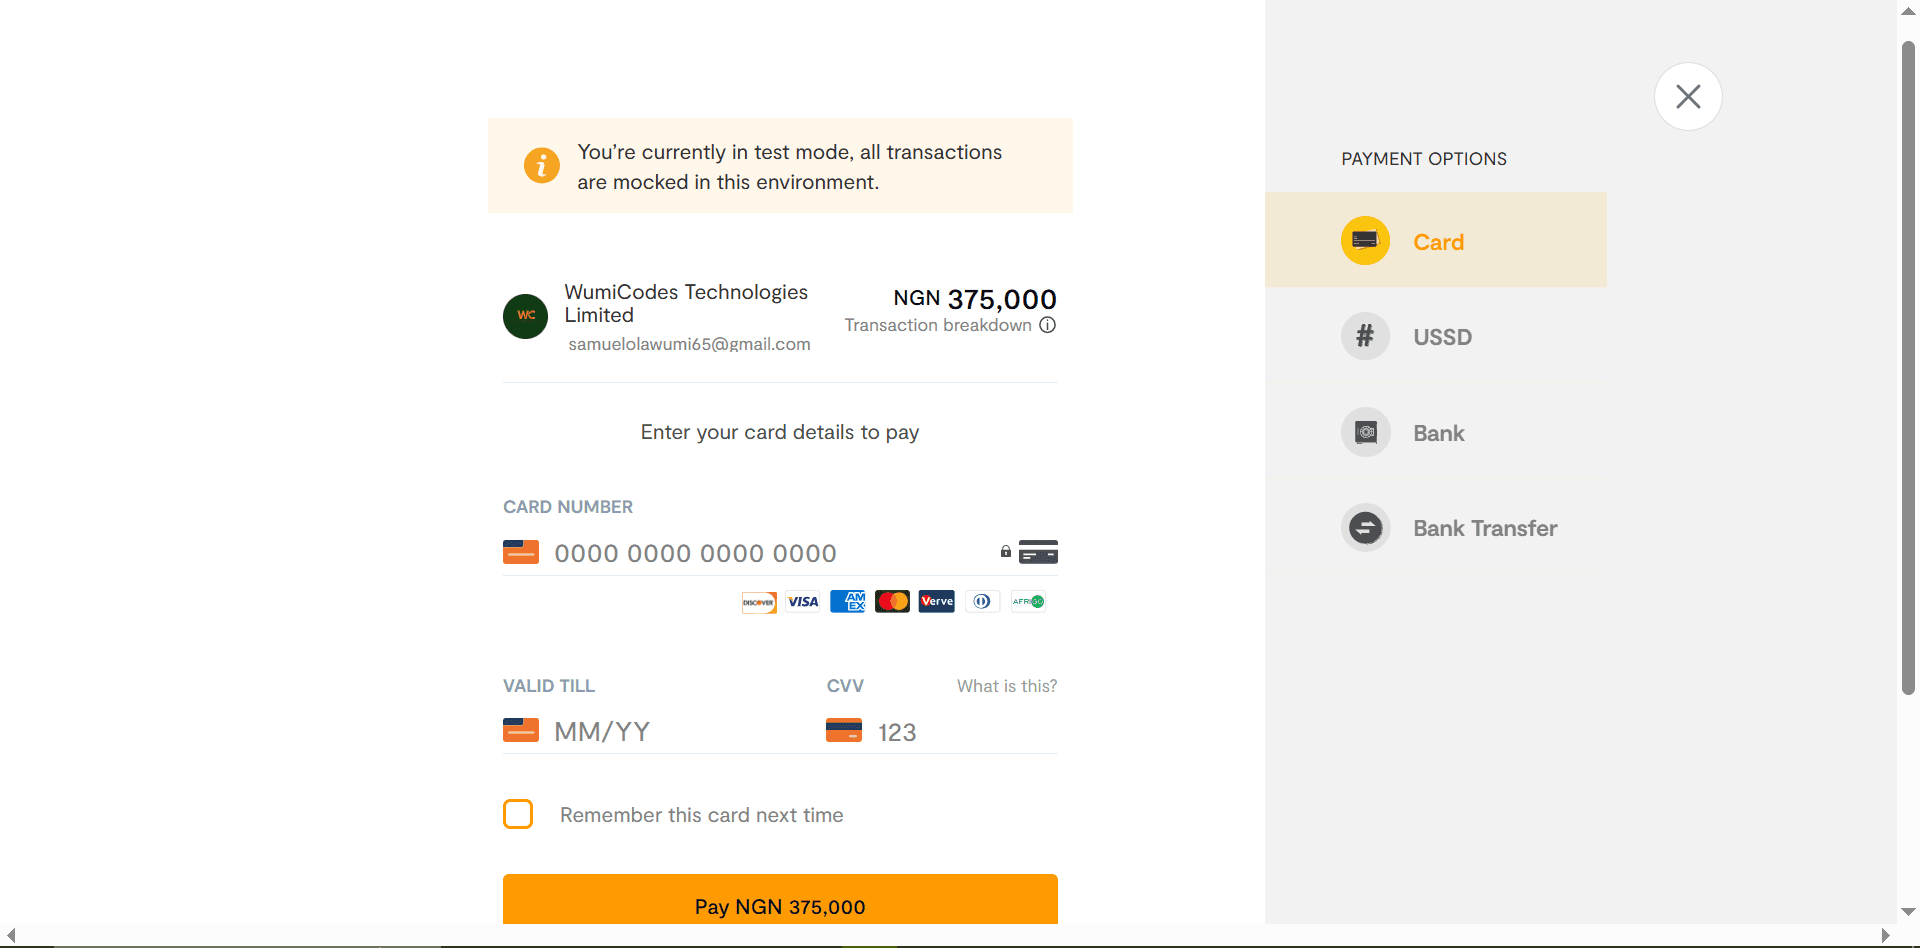Screen dimensions: 1920x948
Task: Click the test mode info icon
Action: click(x=541, y=166)
